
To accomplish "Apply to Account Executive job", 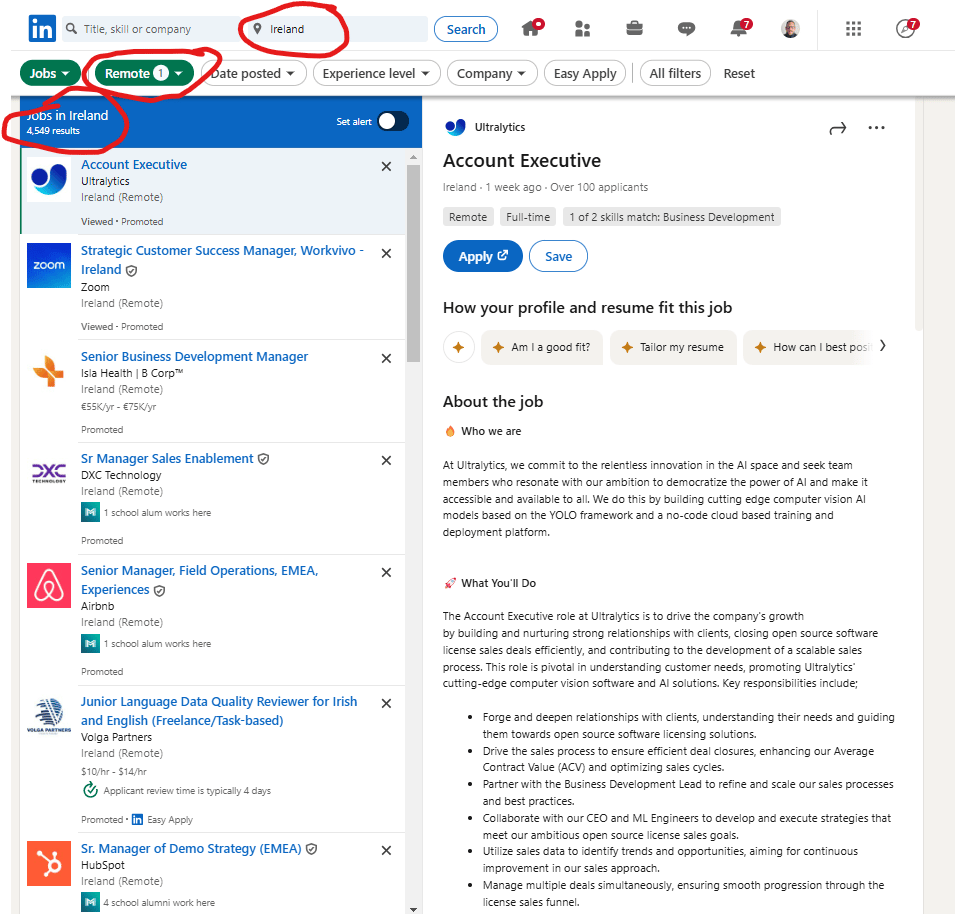I will tap(482, 256).
